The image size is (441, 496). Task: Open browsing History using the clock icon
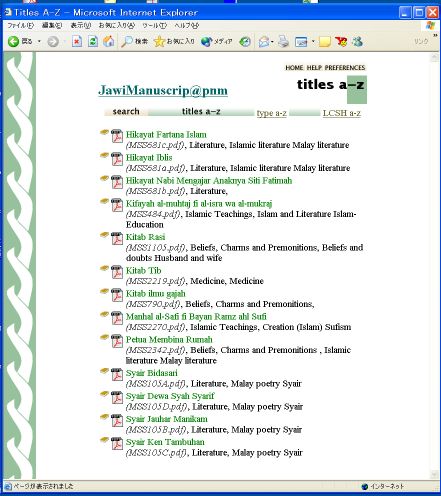(245, 42)
